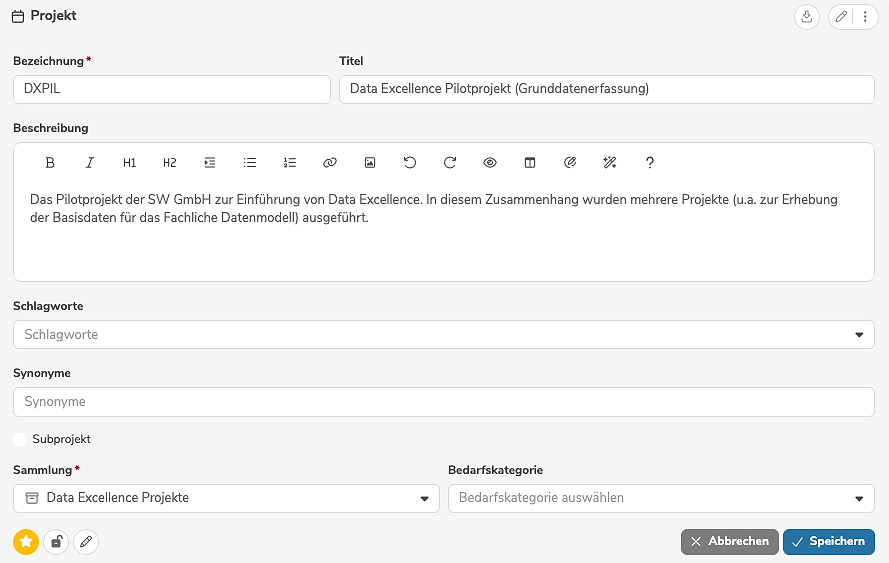Image resolution: width=889 pixels, height=563 pixels.
Task: Insert an image into description
Action: pos(370,163)
